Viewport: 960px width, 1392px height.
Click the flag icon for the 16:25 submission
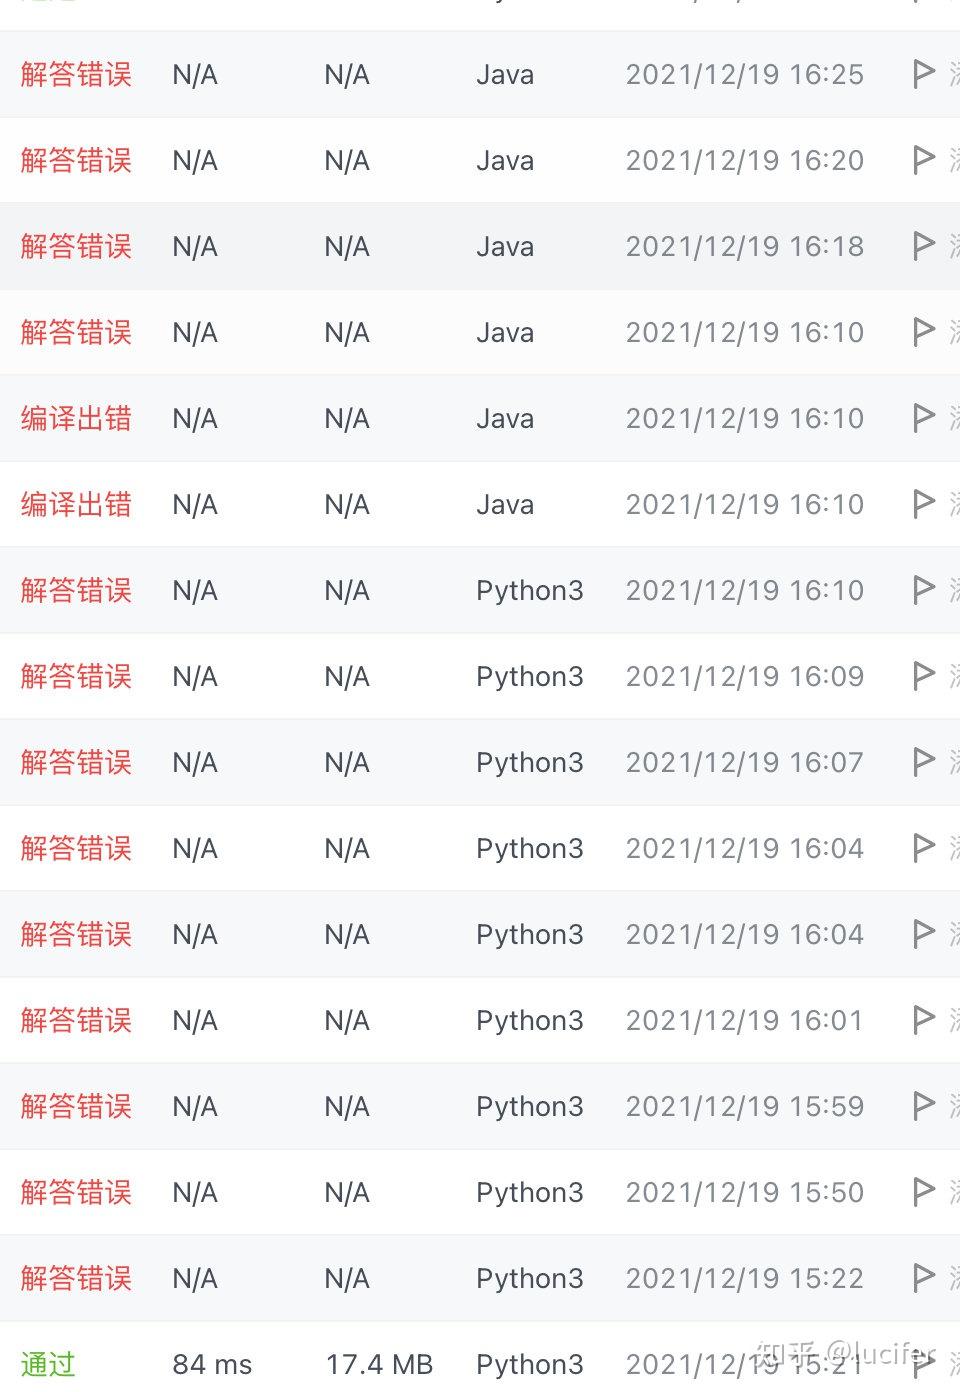[x=924, y=75]
